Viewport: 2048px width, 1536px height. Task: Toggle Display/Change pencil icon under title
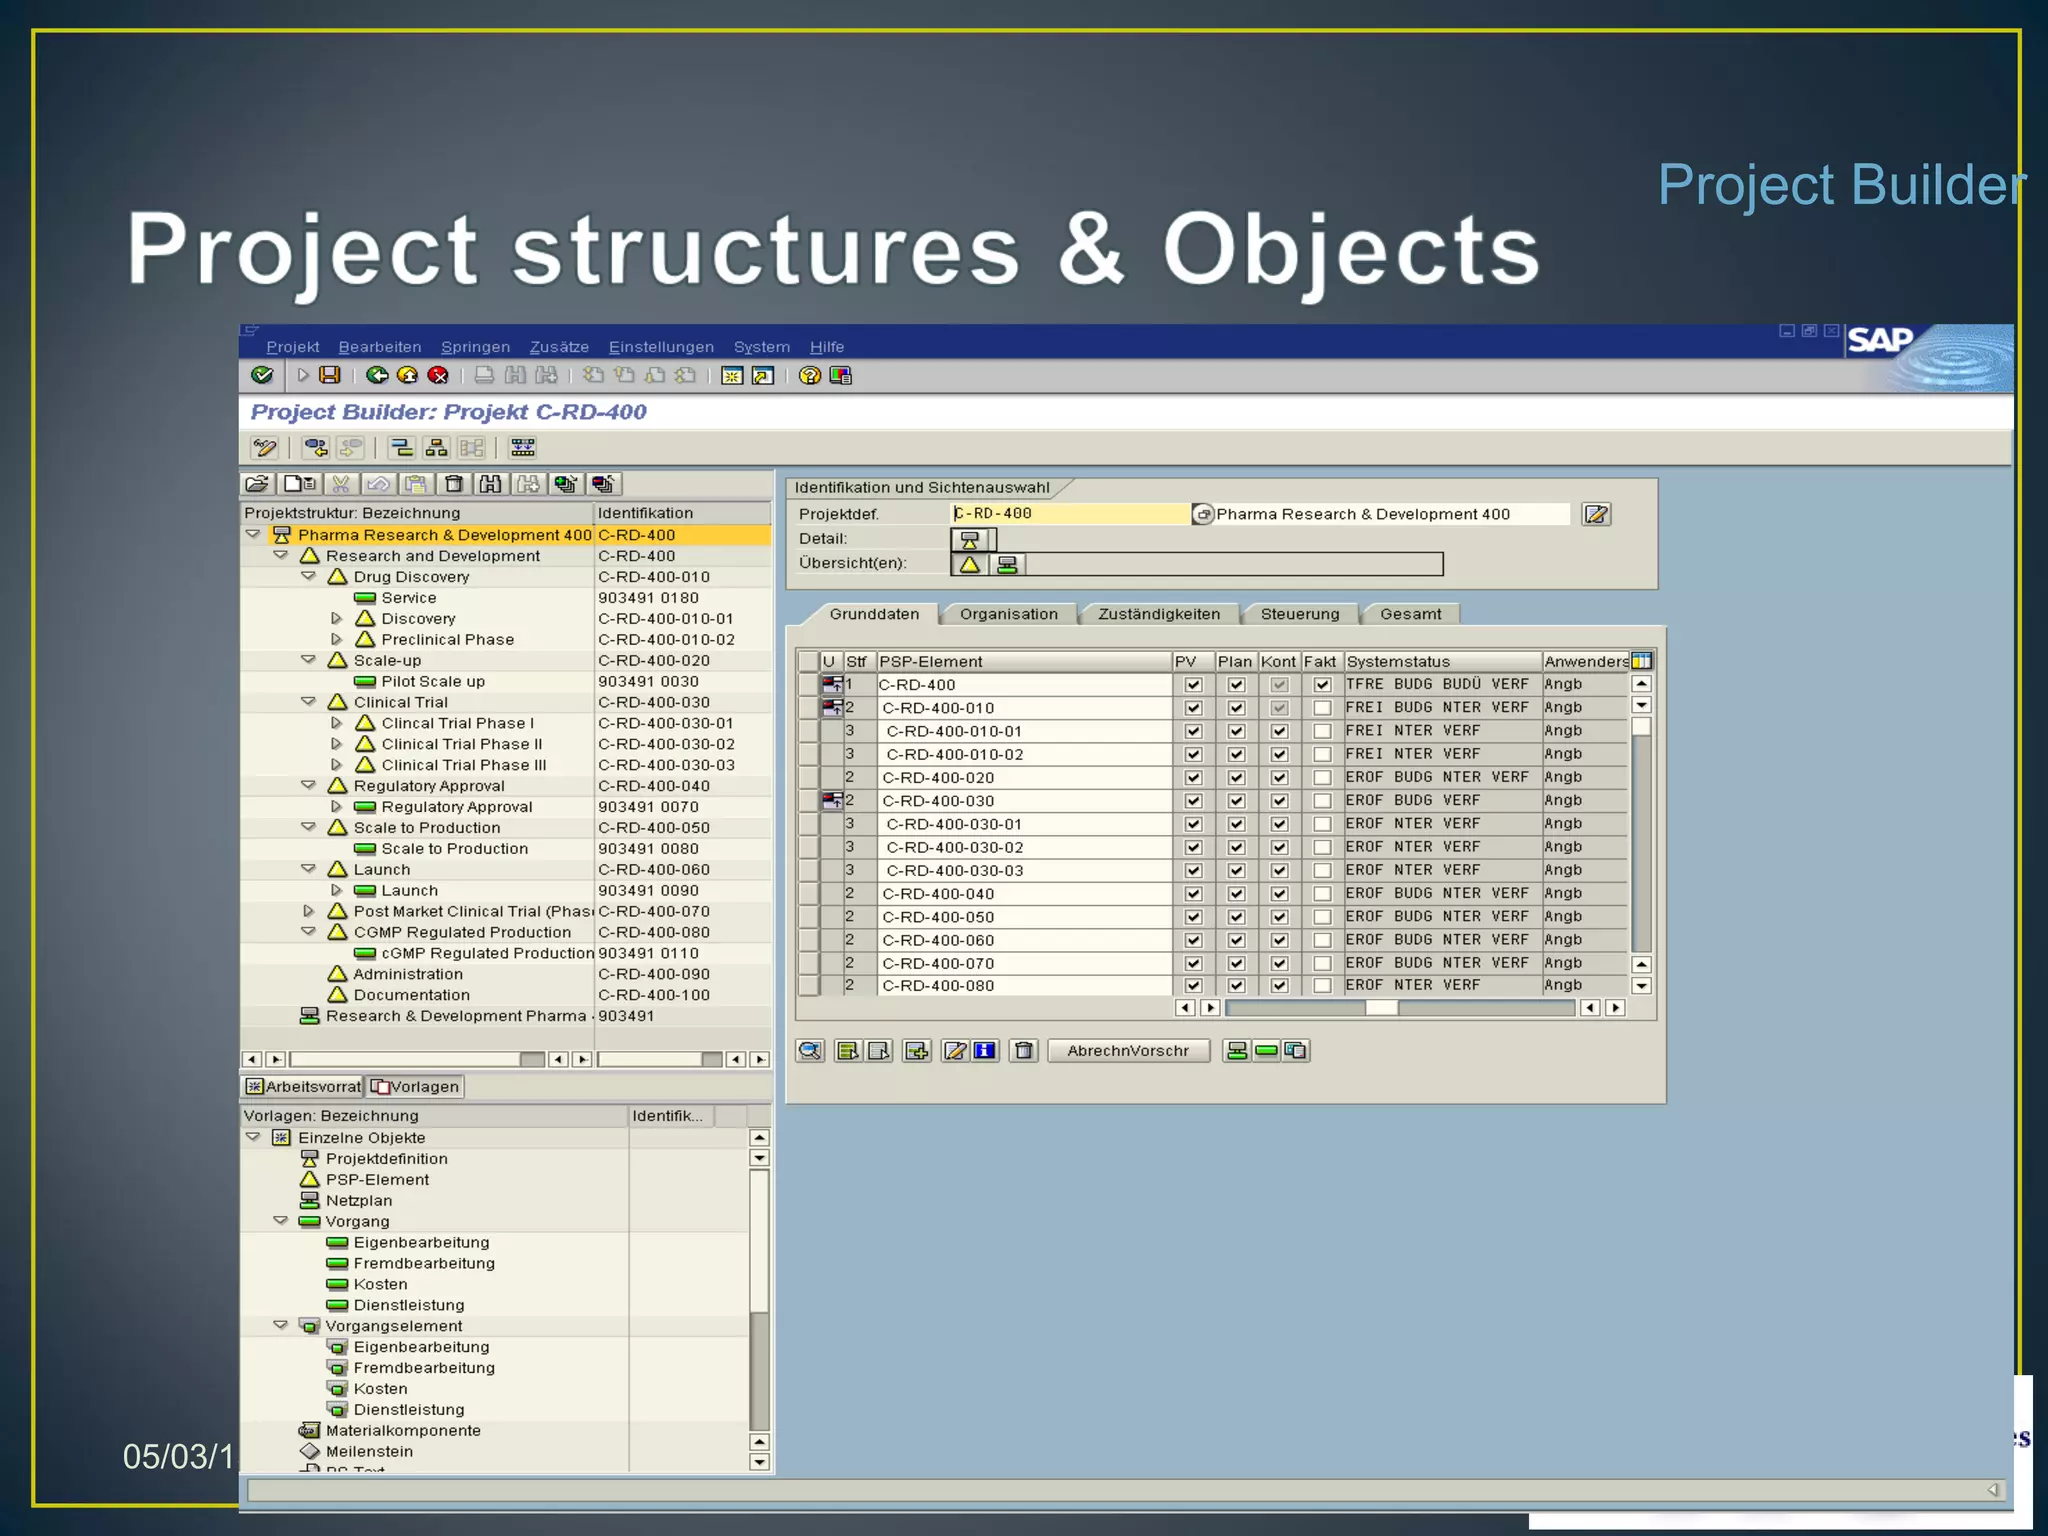point(265,448)
